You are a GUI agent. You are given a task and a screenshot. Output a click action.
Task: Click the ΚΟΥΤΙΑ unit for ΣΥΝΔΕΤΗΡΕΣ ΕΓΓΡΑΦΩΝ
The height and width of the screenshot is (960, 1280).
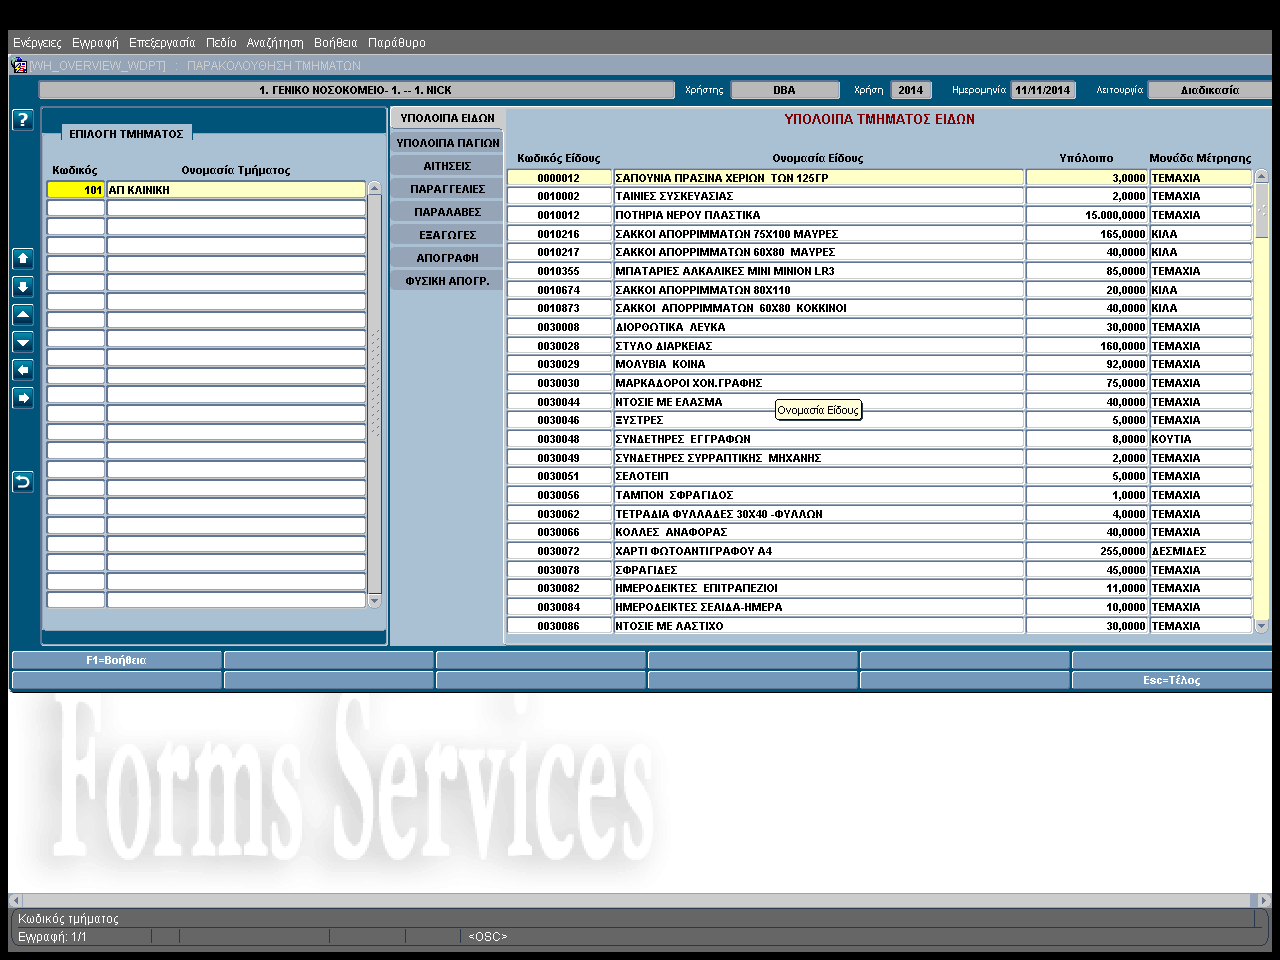1200,439
